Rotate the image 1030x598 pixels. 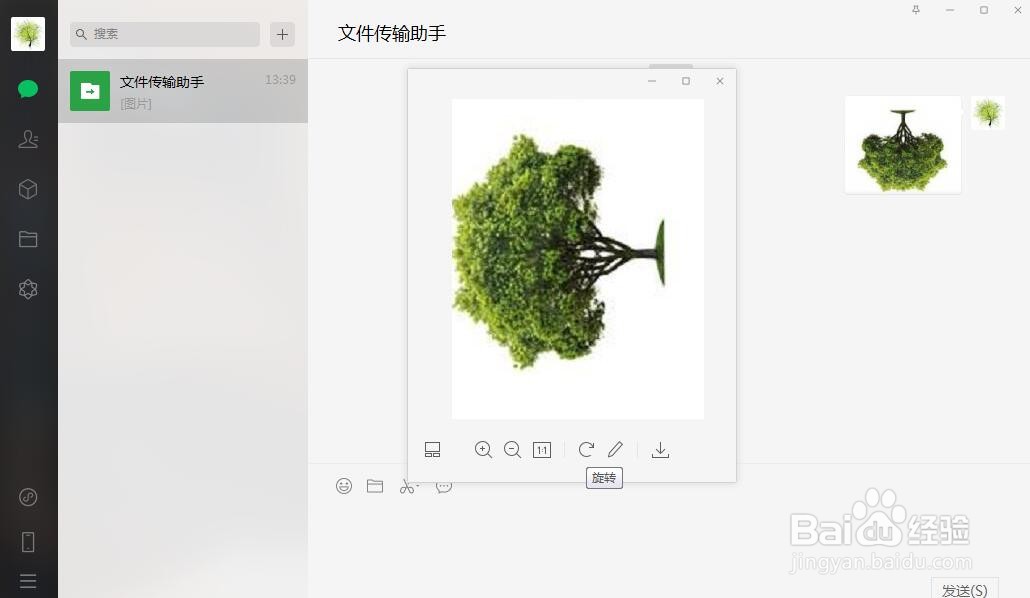(x=586, y=449)
